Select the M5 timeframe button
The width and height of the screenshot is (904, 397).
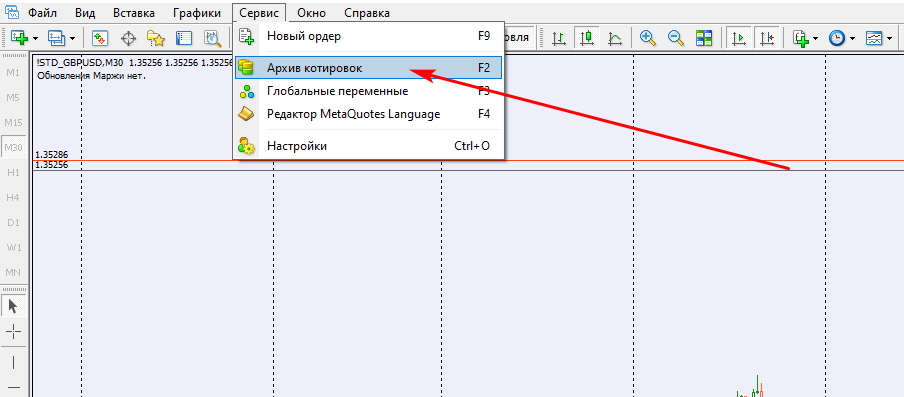point(13,97)
